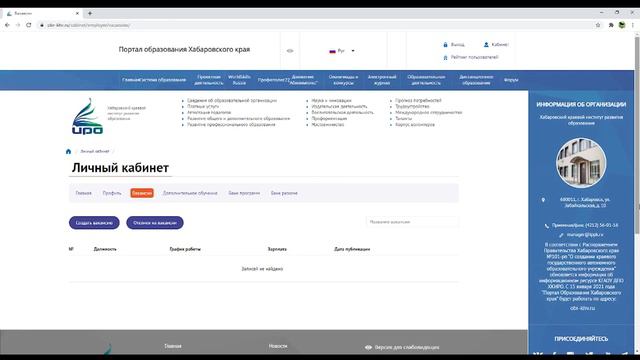The height and width of the screenshot is (360, 640).
Task: Select the highlighted Вакансии tab
Action: click(142, 193)
